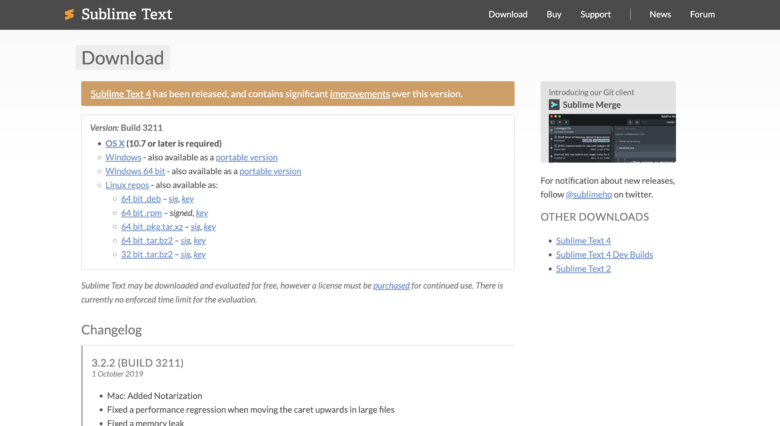780x426 pixels.
Task: Click the caret performance regression changelog entry
Action: tap(251, 410)
